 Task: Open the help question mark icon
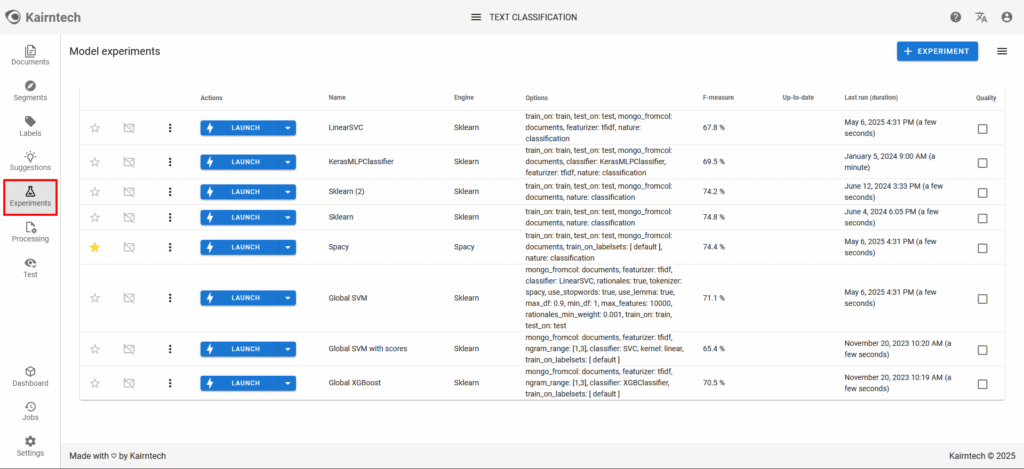(x=955, y=17)
